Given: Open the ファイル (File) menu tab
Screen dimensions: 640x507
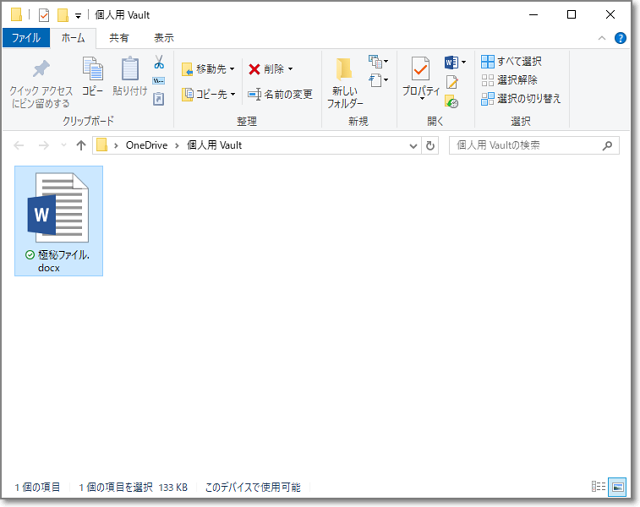Looking at the screenshot, I should [25, 38].
